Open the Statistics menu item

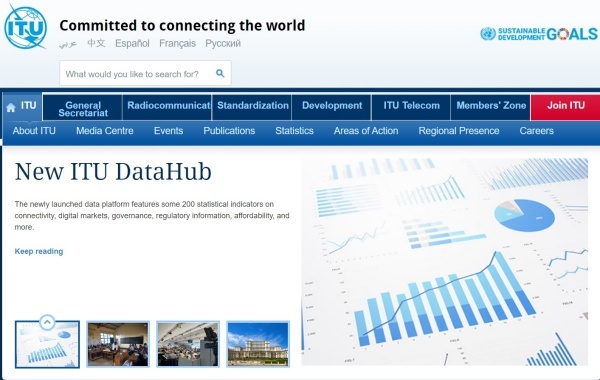pos(294,131)
